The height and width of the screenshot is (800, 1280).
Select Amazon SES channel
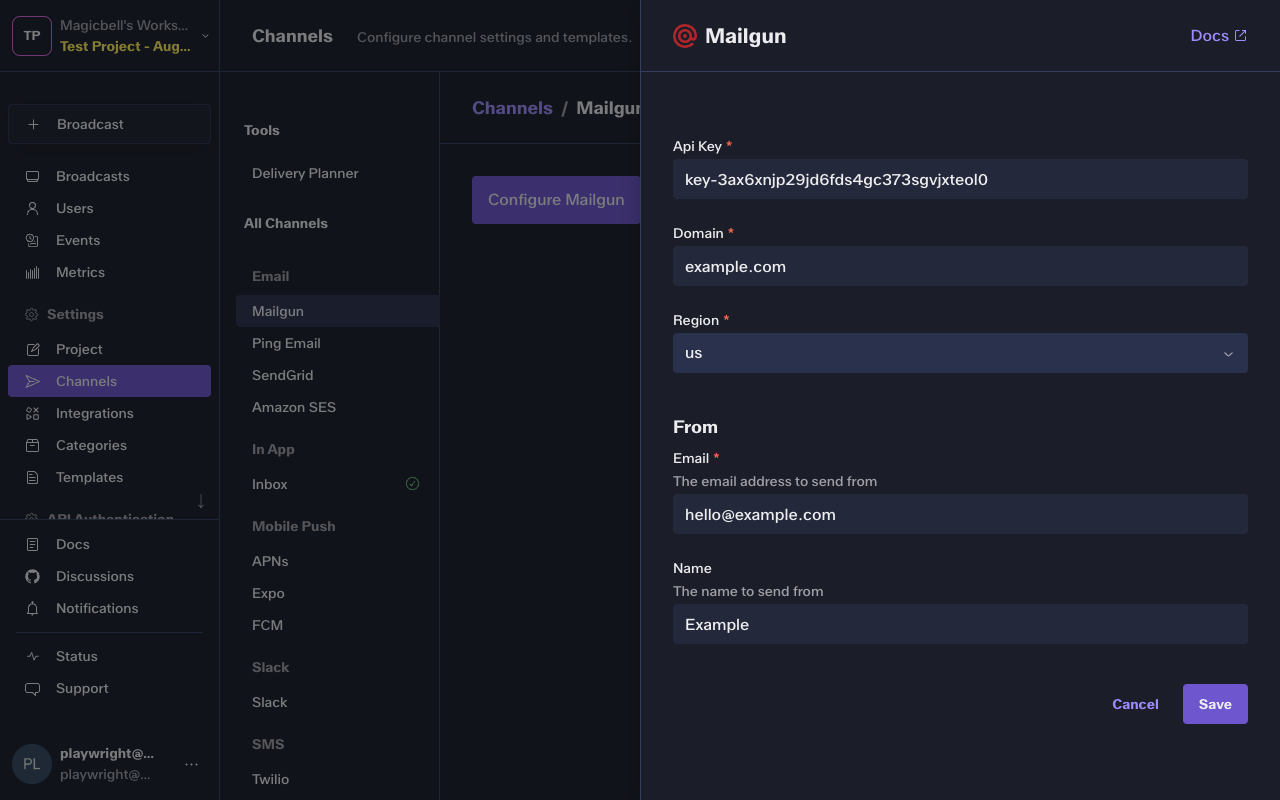tap(337, 407)
